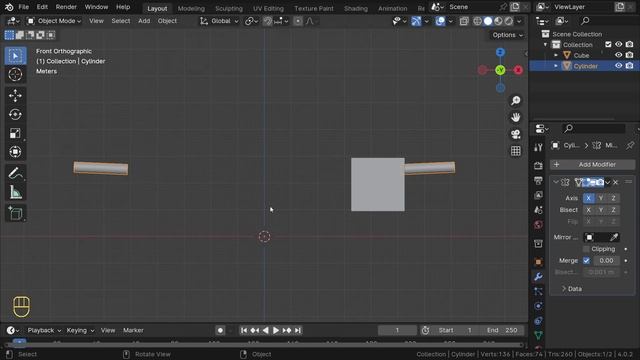Select the Annotate tool
This screenshot has width=640, height=360.
(16, 173)
